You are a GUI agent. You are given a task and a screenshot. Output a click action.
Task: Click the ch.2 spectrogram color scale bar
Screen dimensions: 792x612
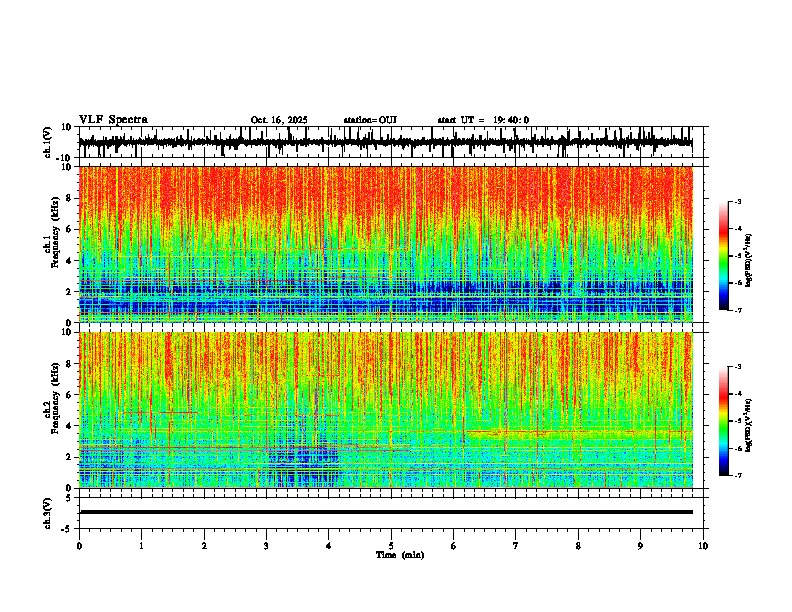724,421
